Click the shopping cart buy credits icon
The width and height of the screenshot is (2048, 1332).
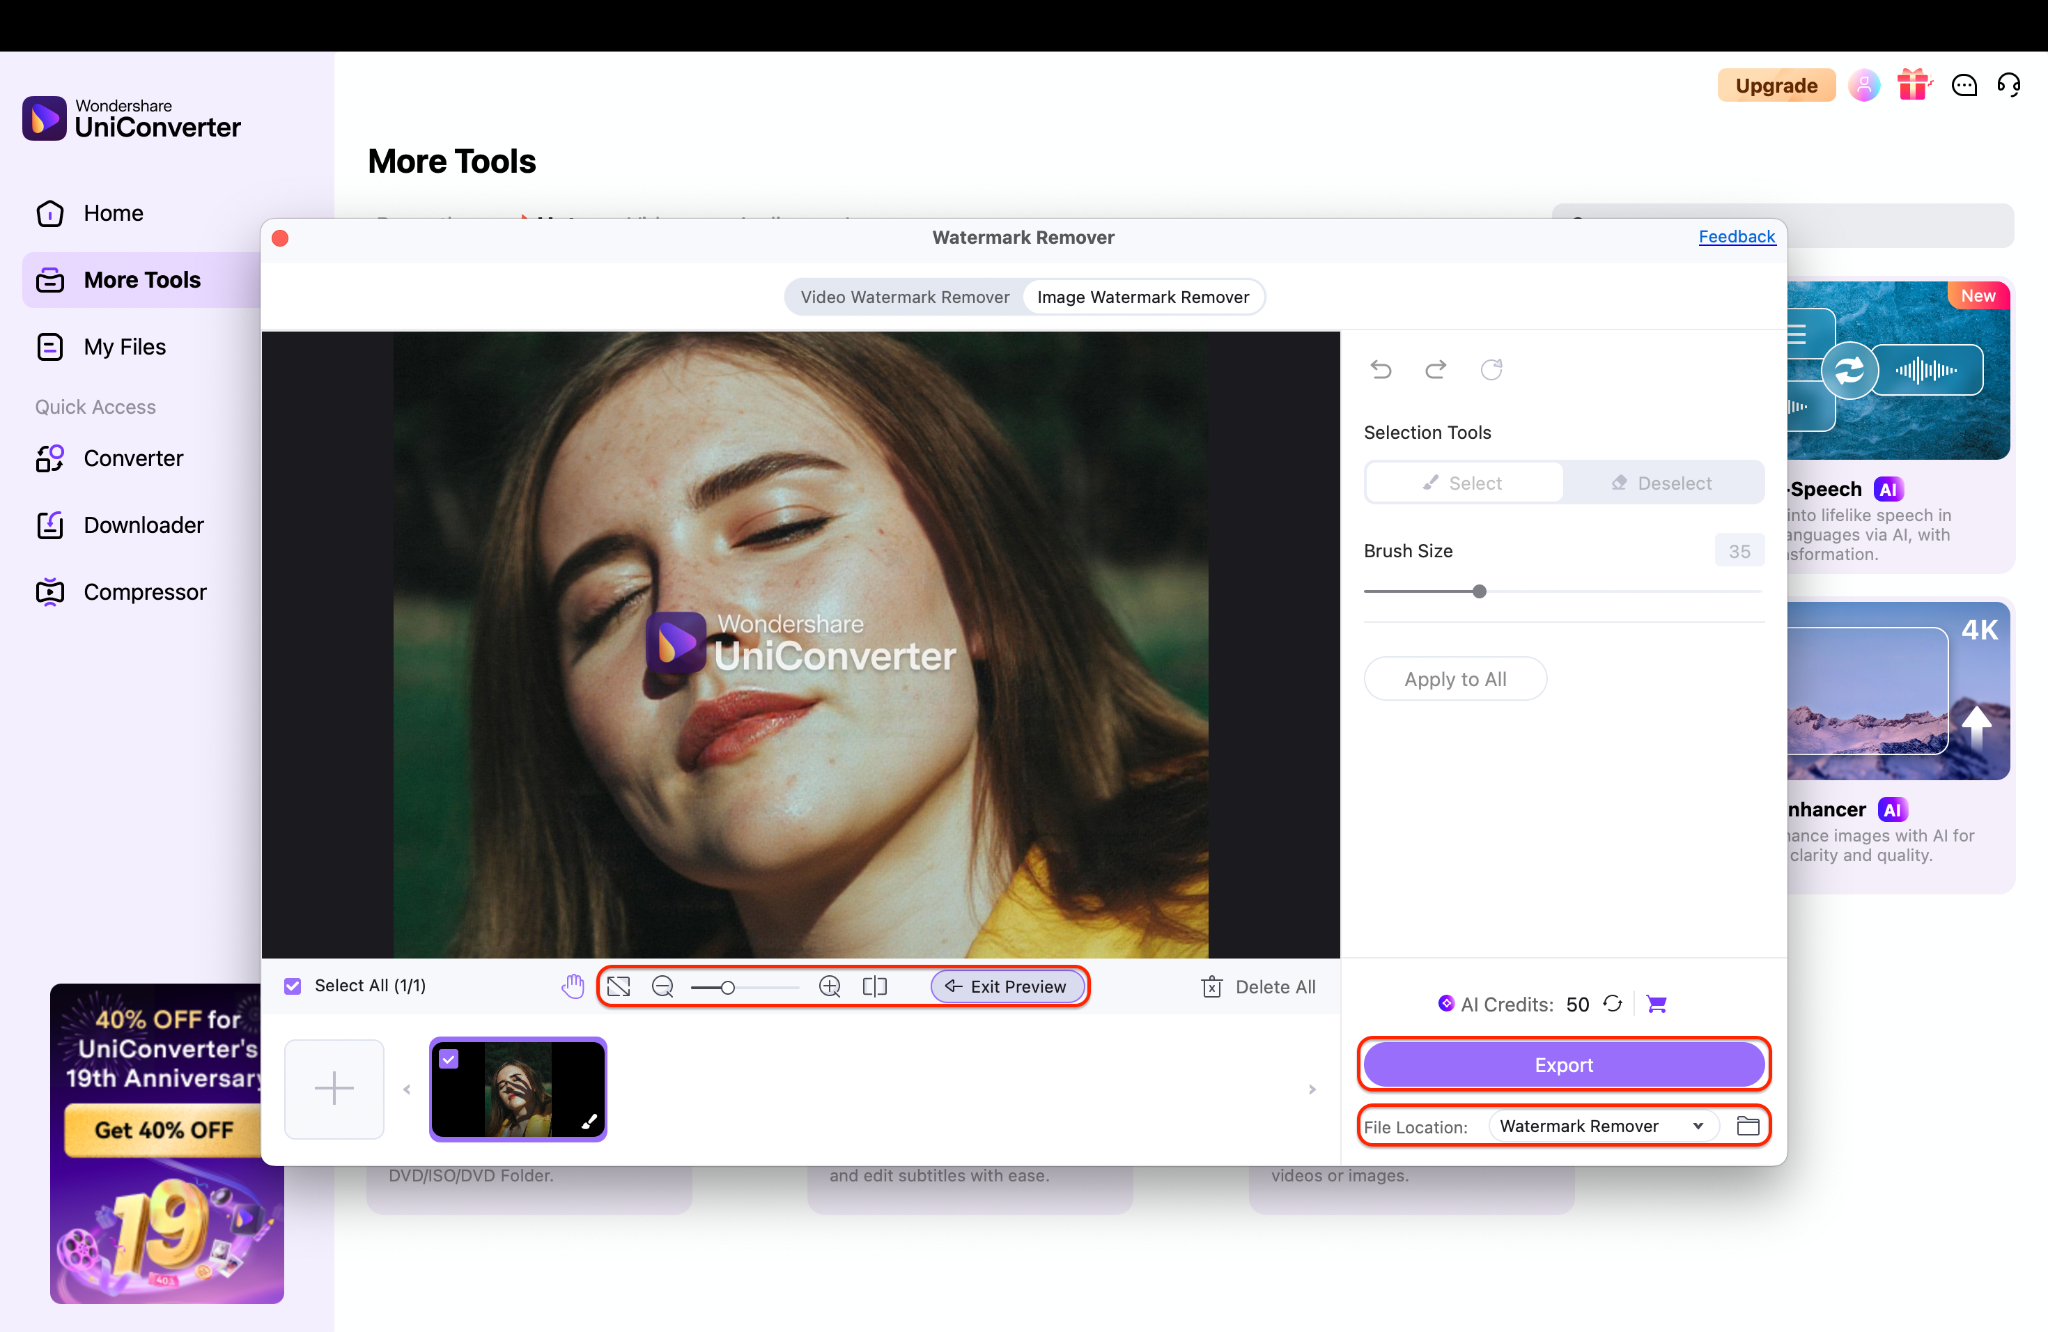[1657, 1004]
